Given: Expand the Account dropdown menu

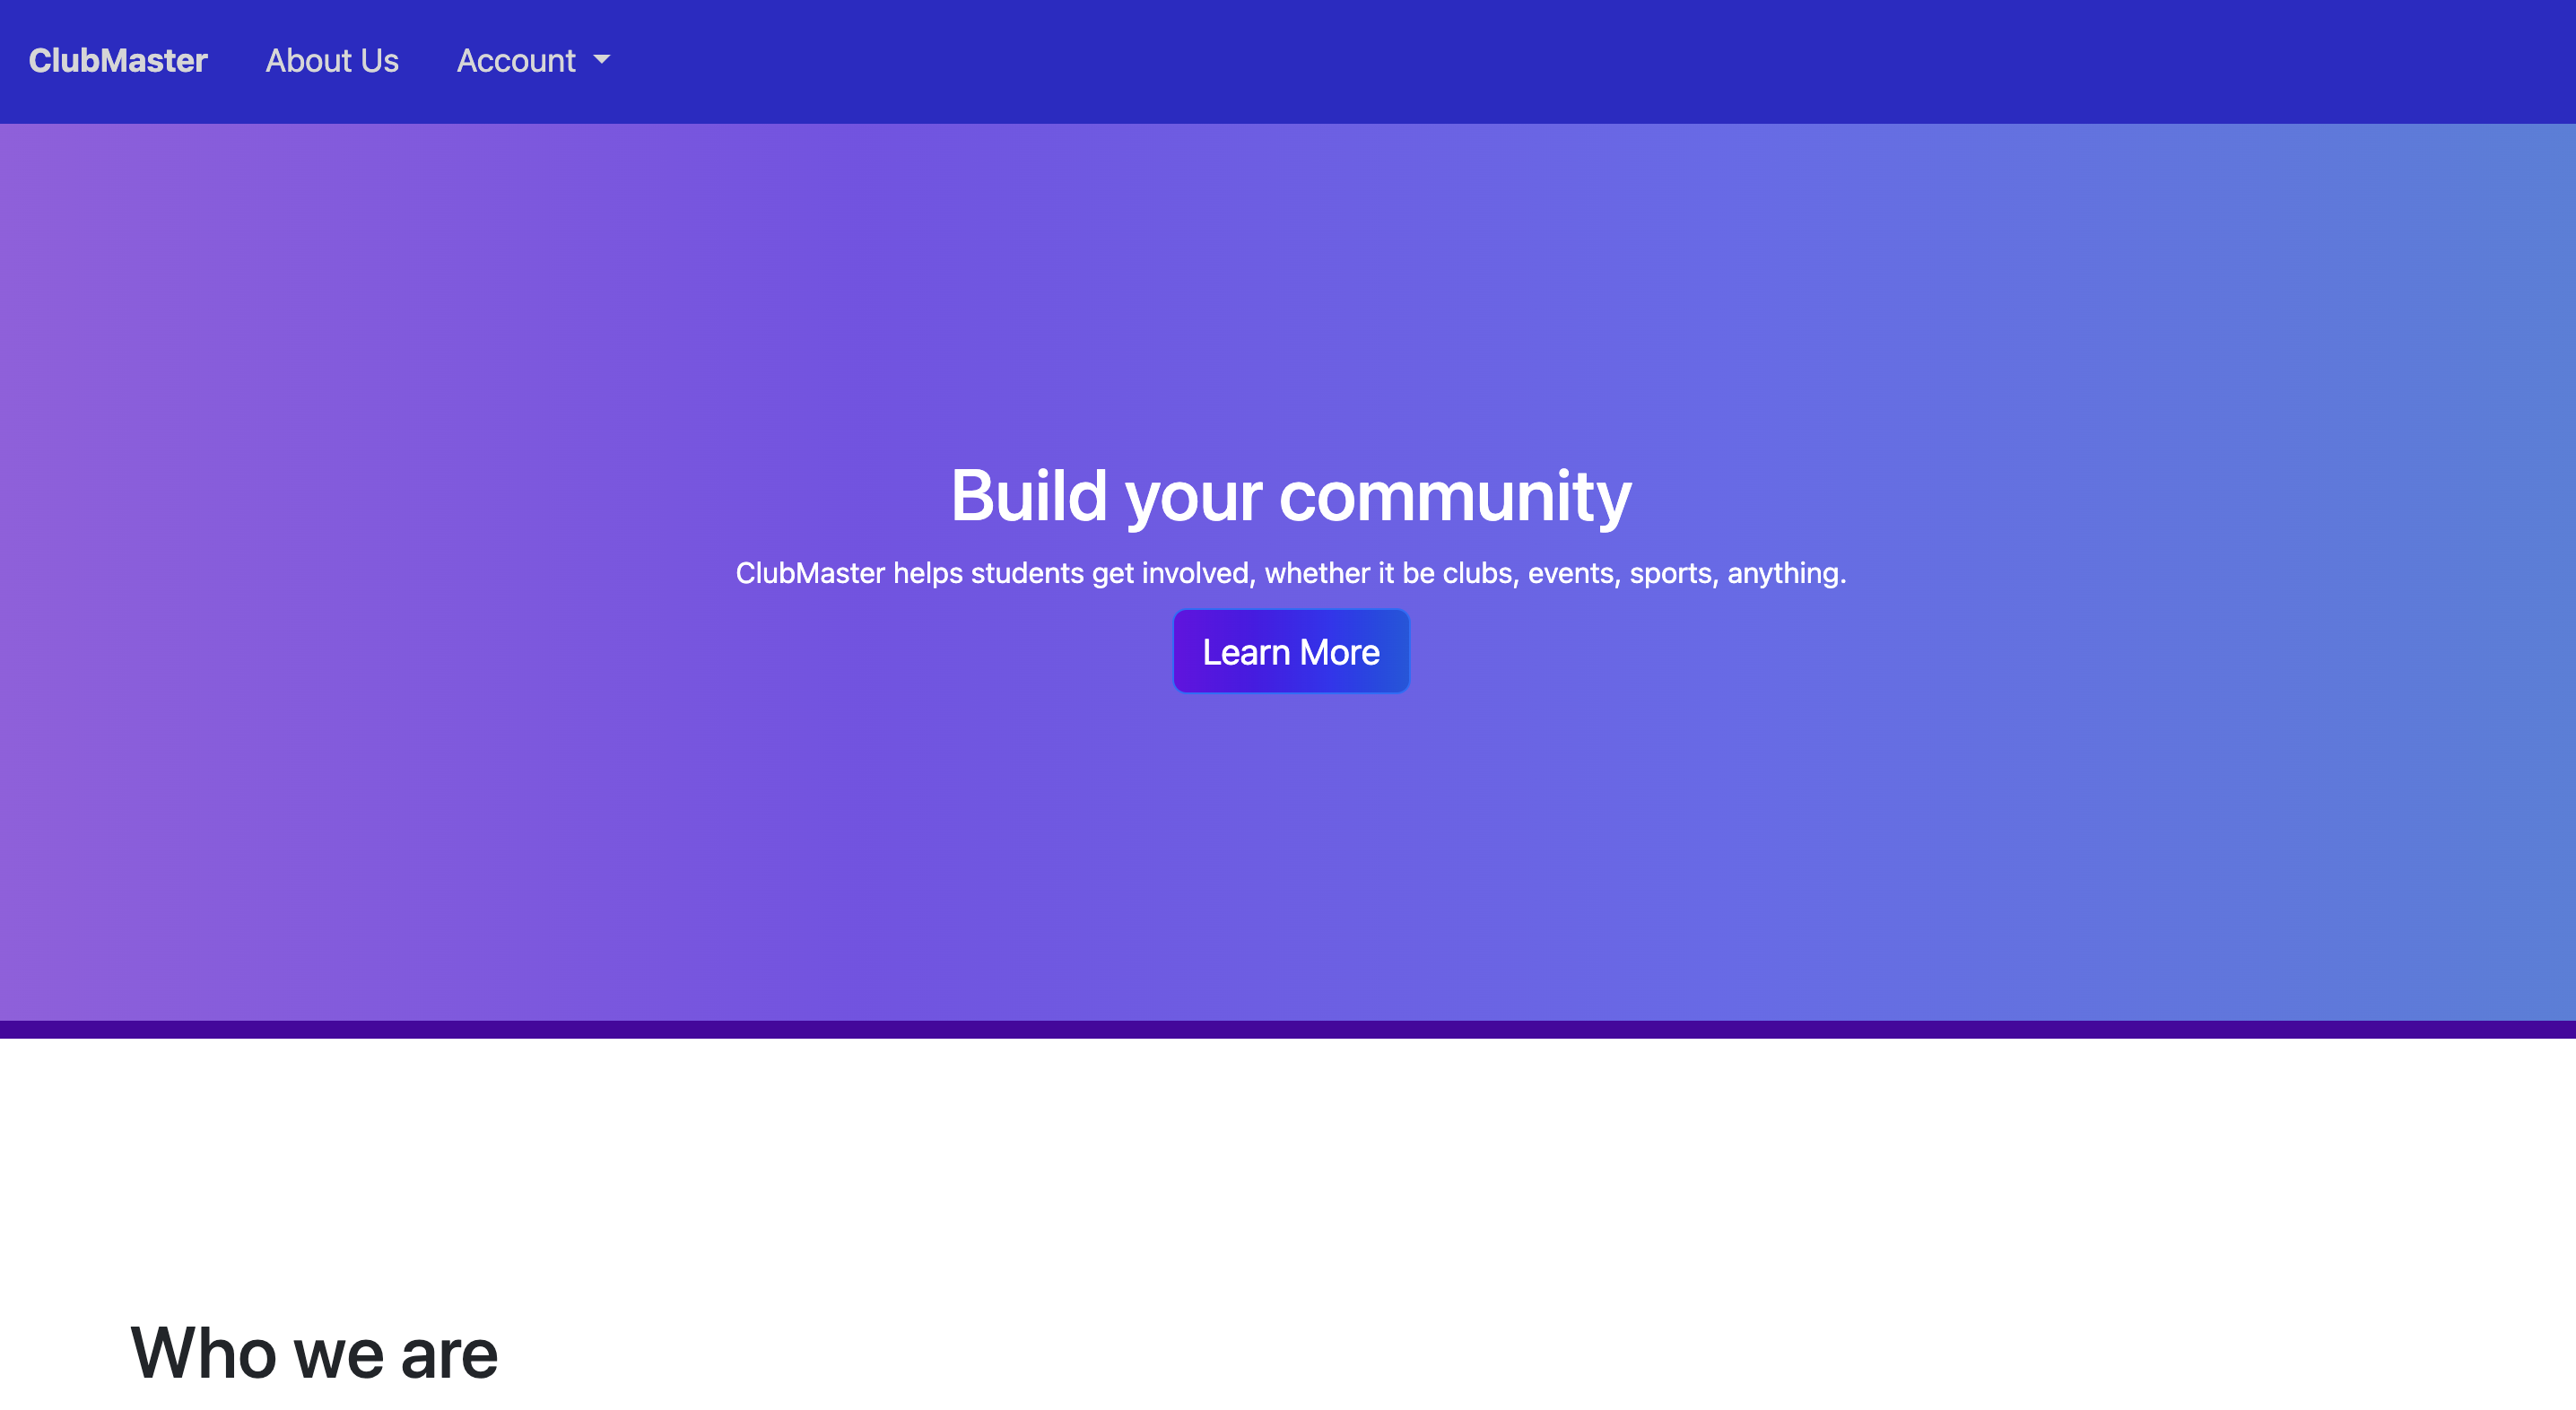Looking at the screenshot, I should click(x=517, y=61).
